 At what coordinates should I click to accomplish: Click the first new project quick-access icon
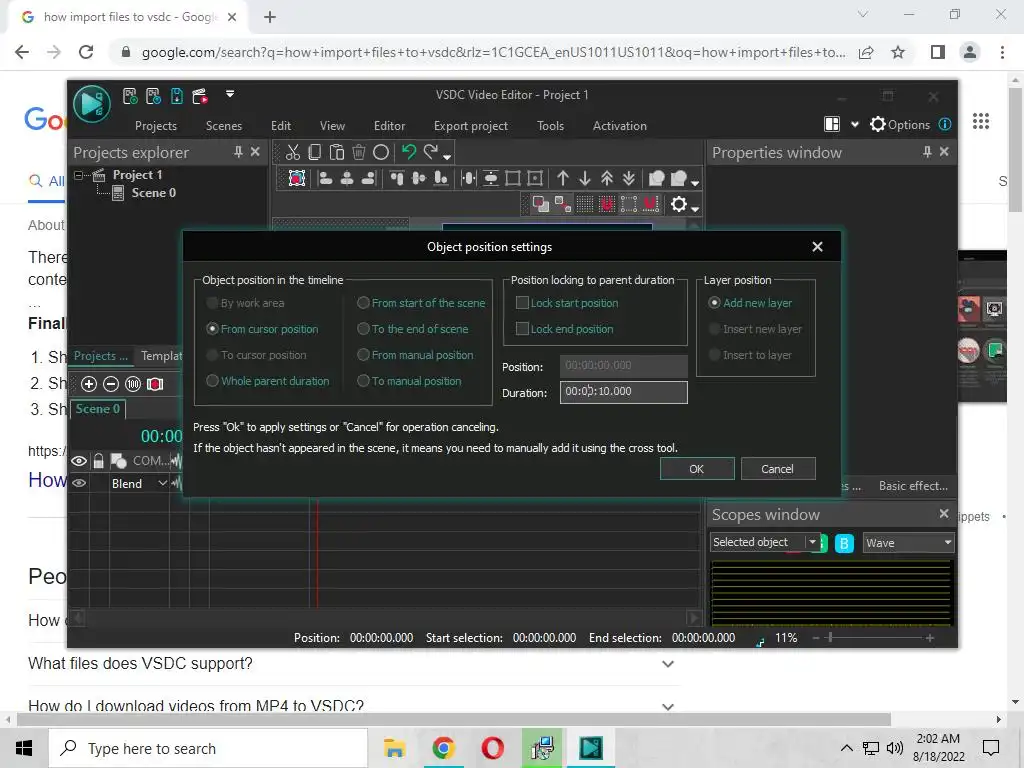pyautogui.click(x=131, y=97)
